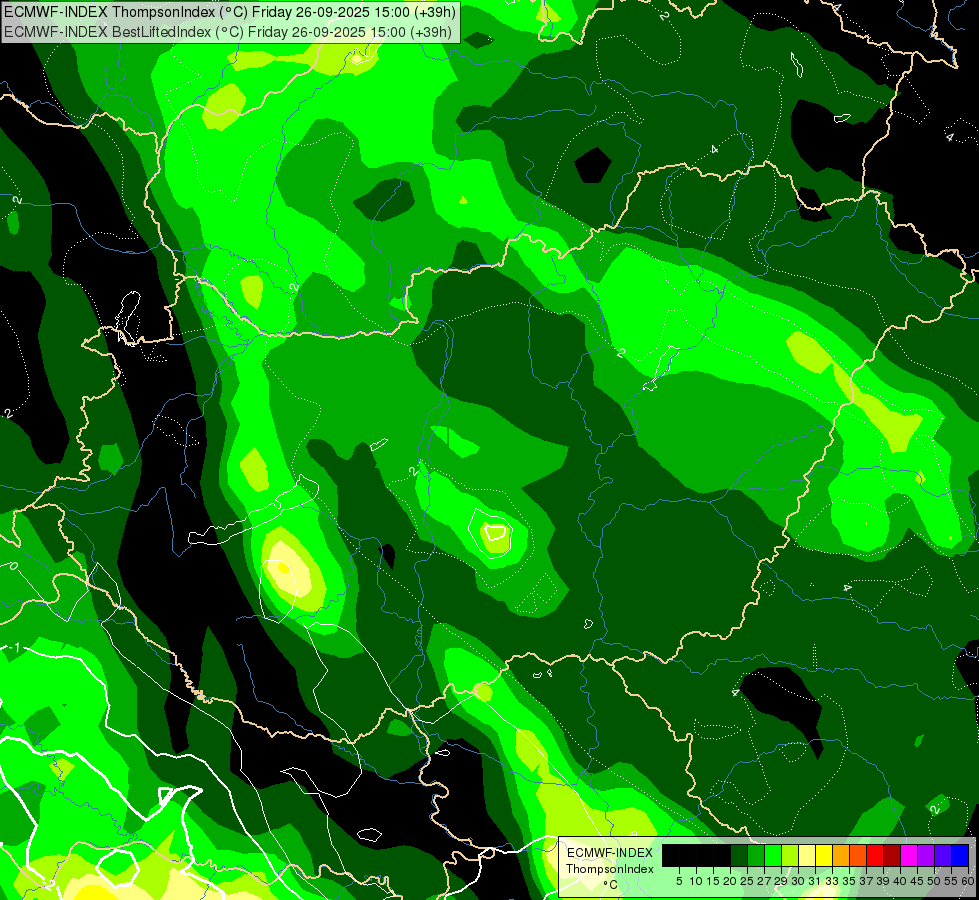This screenshot has height=900, width=979.
Task: Click the pale yellow 30-31 legend swatch
Action: (807, 855)
